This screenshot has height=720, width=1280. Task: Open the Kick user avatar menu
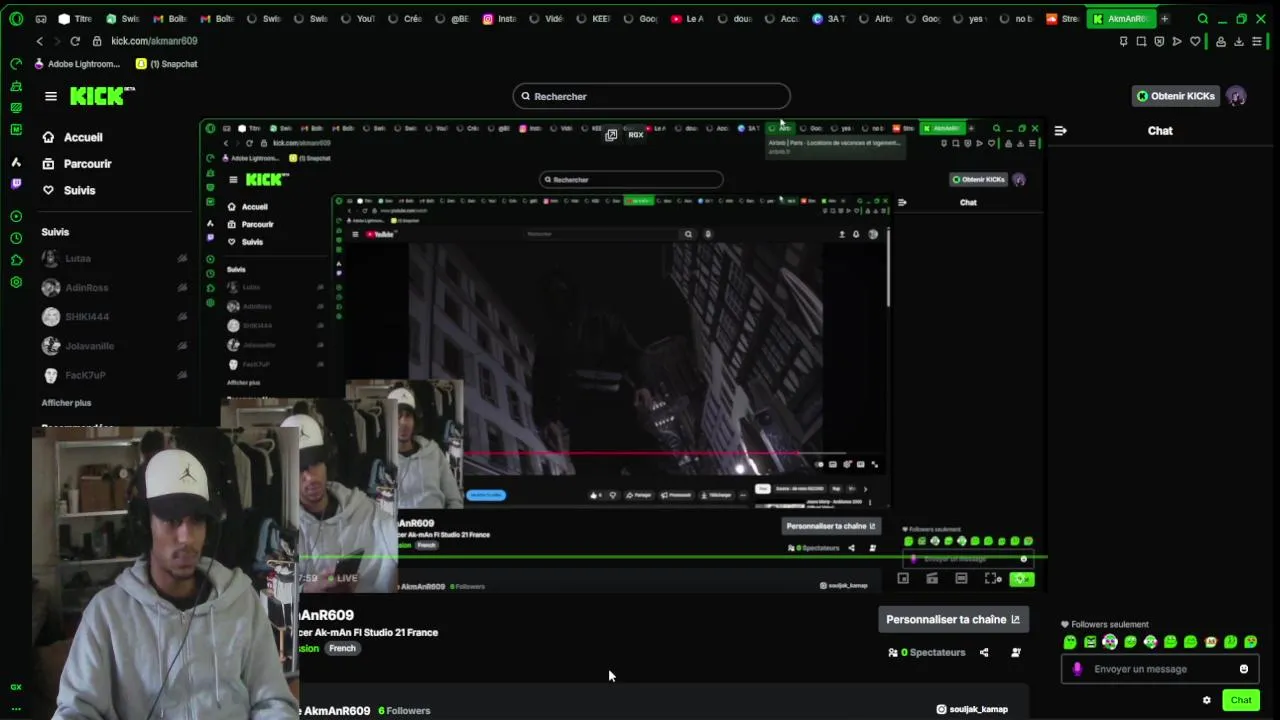coord(1237,96)
